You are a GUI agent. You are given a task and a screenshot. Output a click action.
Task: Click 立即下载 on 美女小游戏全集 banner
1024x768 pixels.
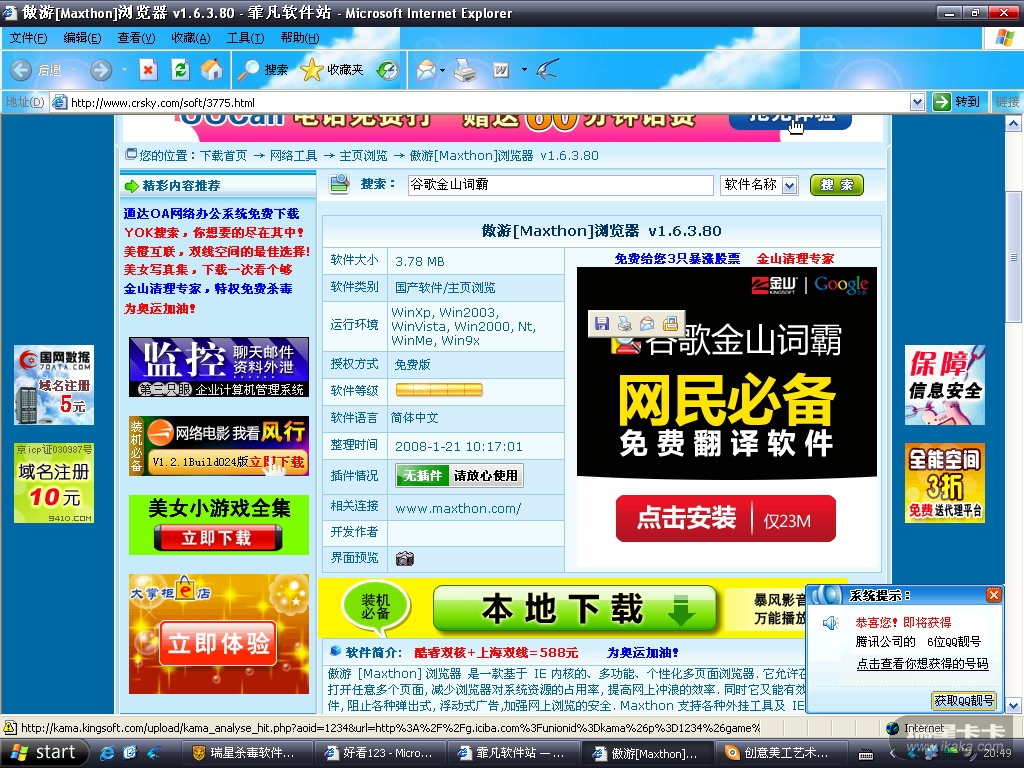pyautogui.click(x=218, y=538)
